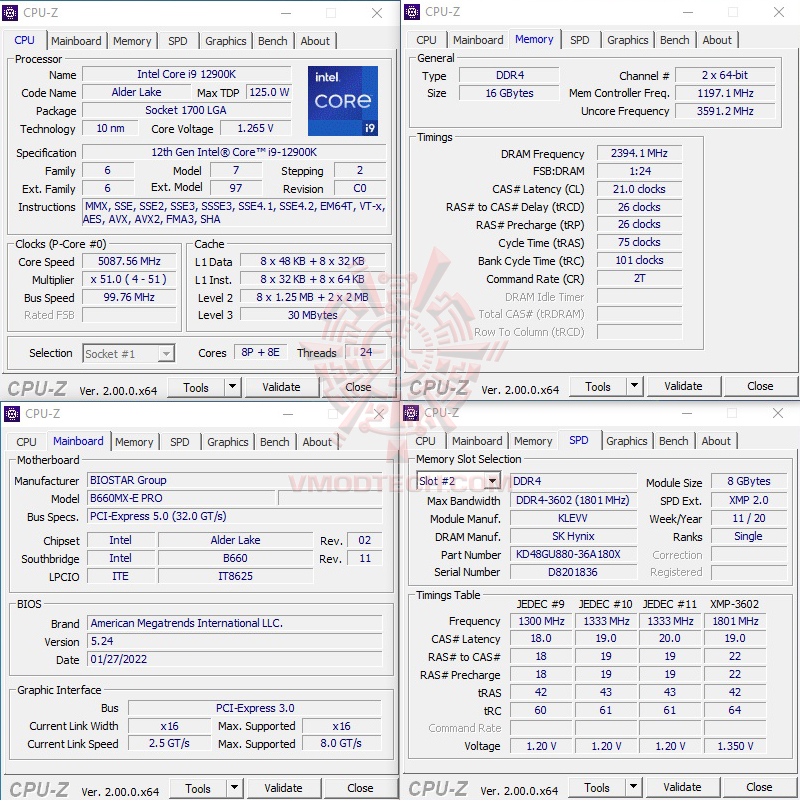Click the part number KD48GU880-36A180X
Viewport: 800px width, 806px height.
[573, 554]
